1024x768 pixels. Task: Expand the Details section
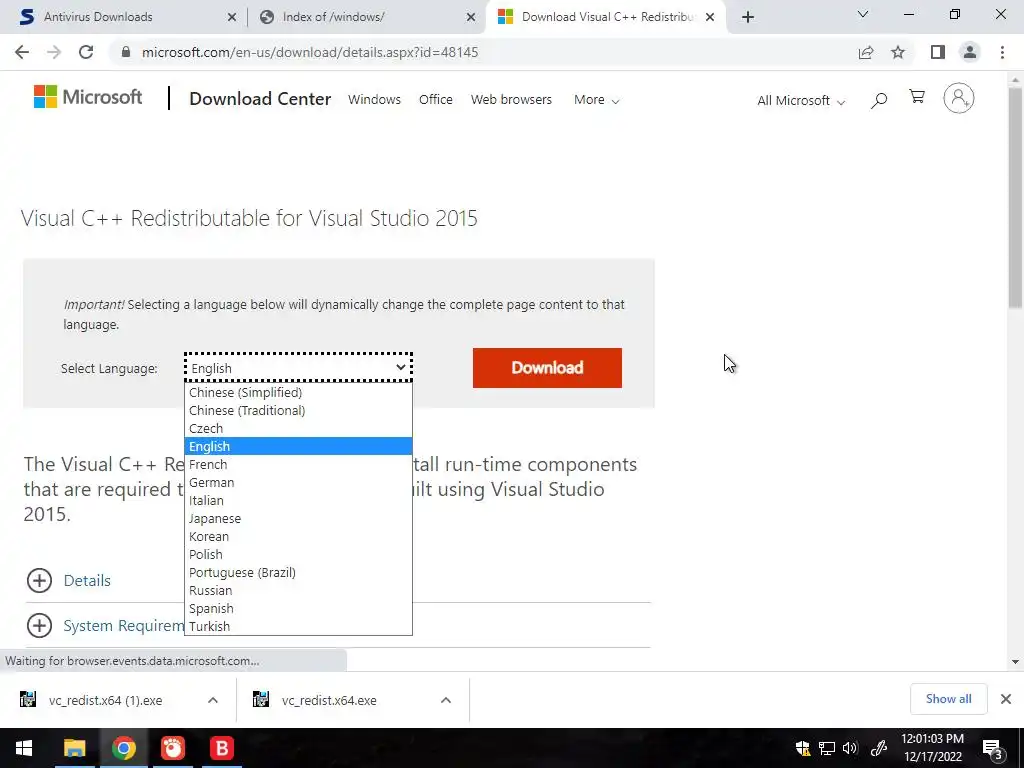(69, 580)
